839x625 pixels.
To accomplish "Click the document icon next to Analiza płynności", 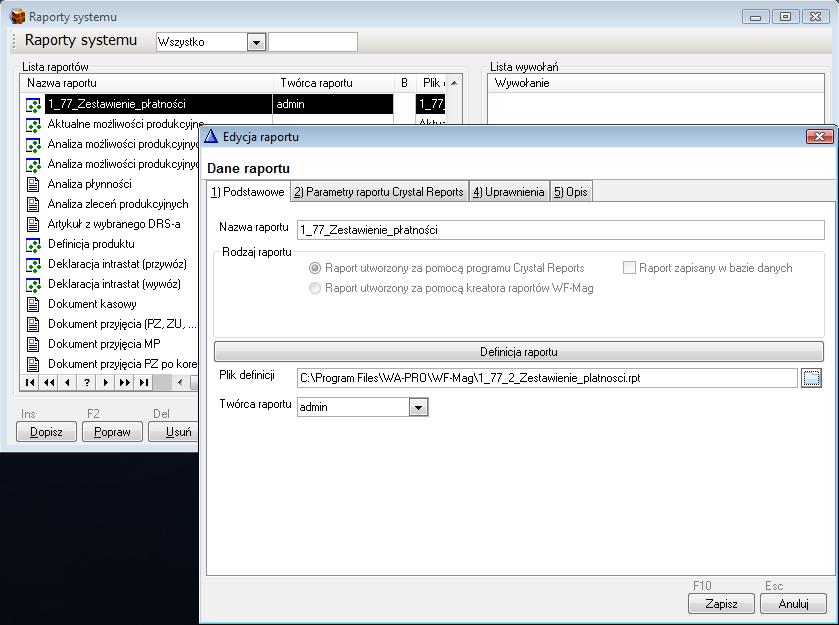I will [x=33, y=184].
